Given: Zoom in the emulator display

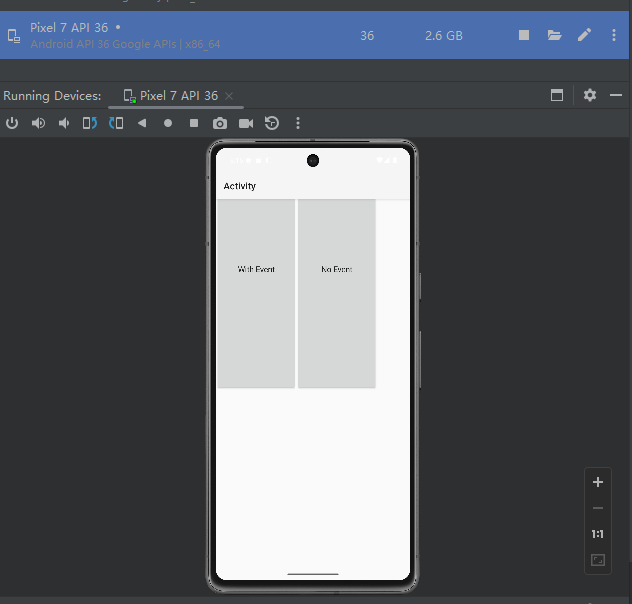Looking at the screenshot, I should click(598, 482).
